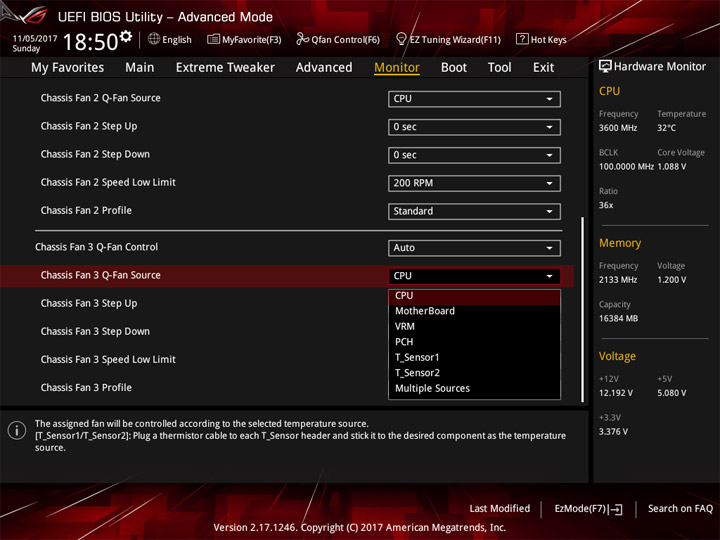The image size is (720, 540).
Task: Select the Monitor tab
Action: 397,68
